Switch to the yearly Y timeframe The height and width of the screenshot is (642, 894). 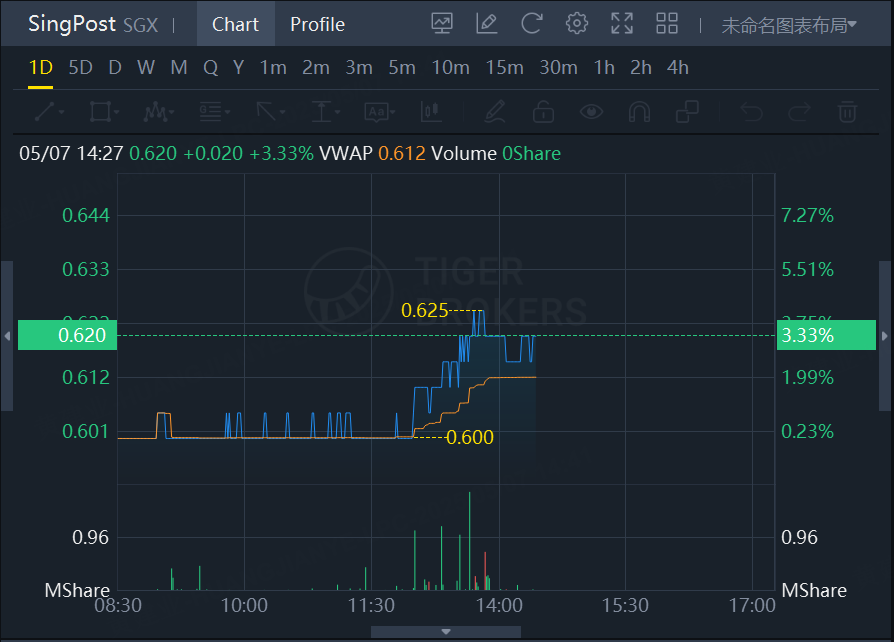[x=238, y=68]
